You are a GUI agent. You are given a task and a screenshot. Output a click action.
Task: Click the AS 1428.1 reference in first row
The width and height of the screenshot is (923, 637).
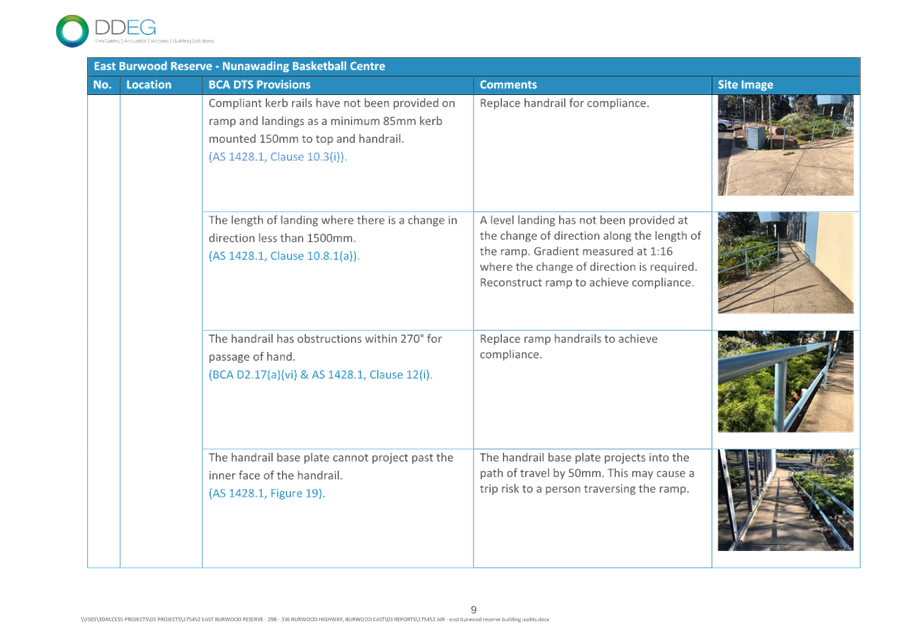point(278,157)
